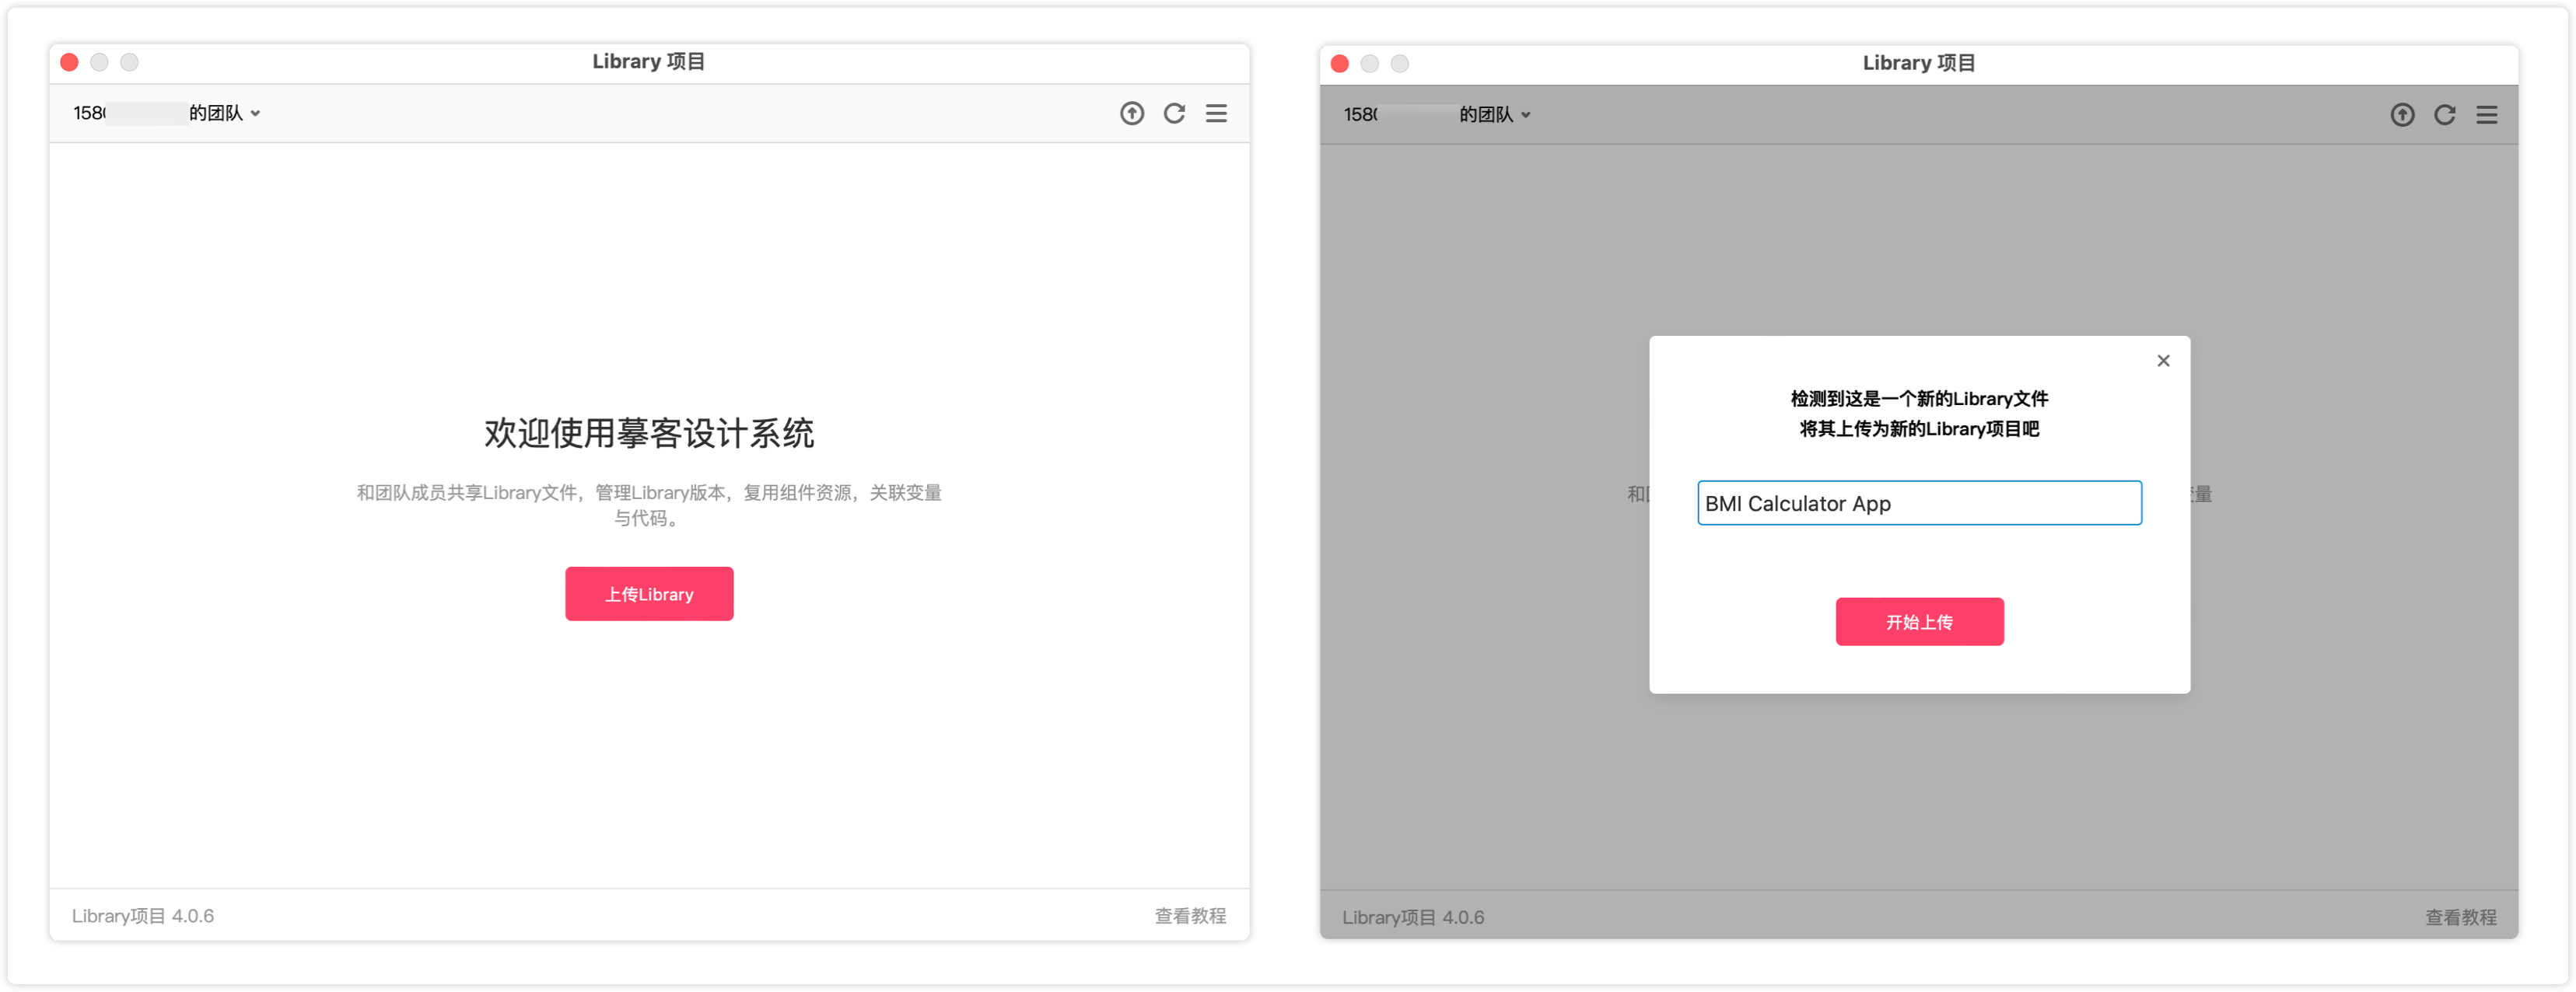This screenshot has width=2576, height=992.
Task: Open 查看教程 link in left window
Action: tap(1190, 916)
